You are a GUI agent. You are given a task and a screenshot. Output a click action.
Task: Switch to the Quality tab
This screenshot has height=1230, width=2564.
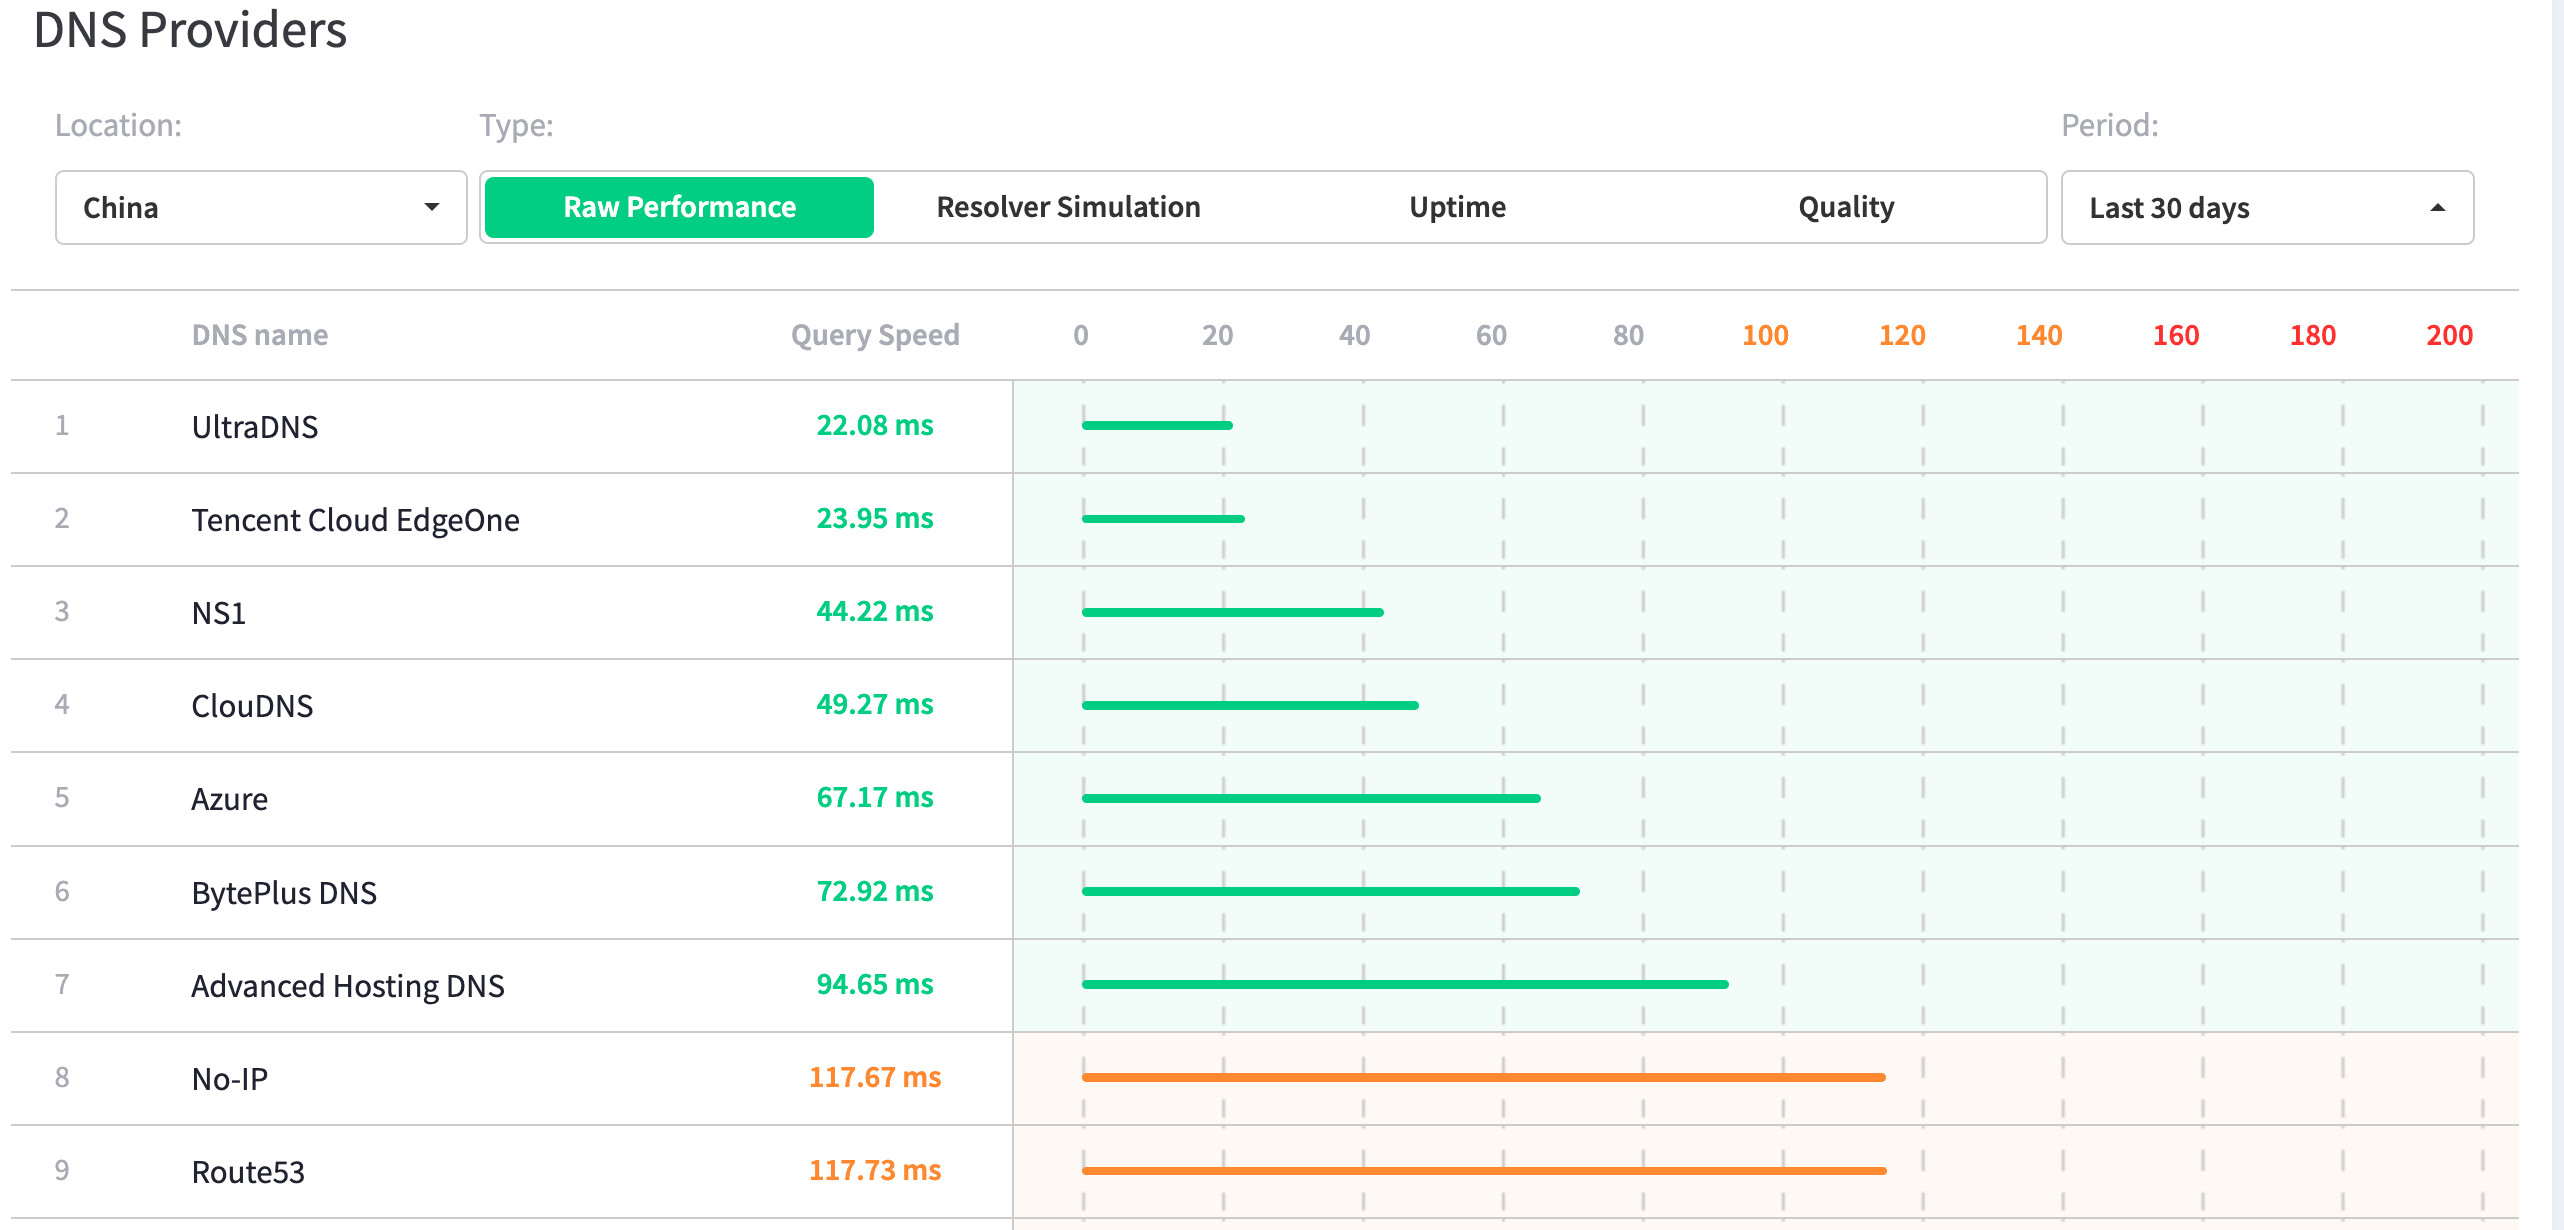tap(1846, 207)
